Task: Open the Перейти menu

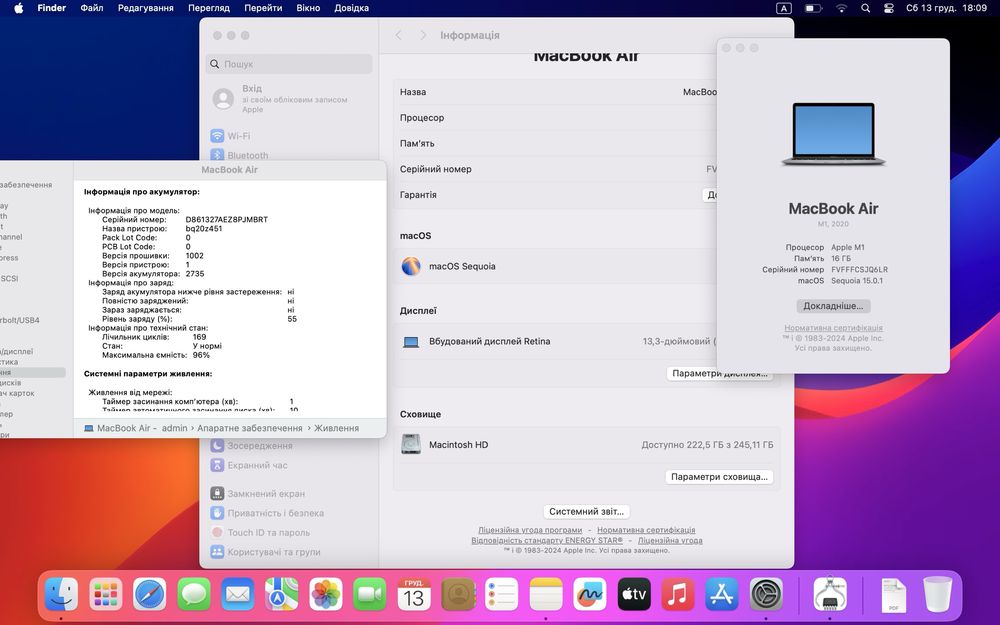Action: pos(263,8)
